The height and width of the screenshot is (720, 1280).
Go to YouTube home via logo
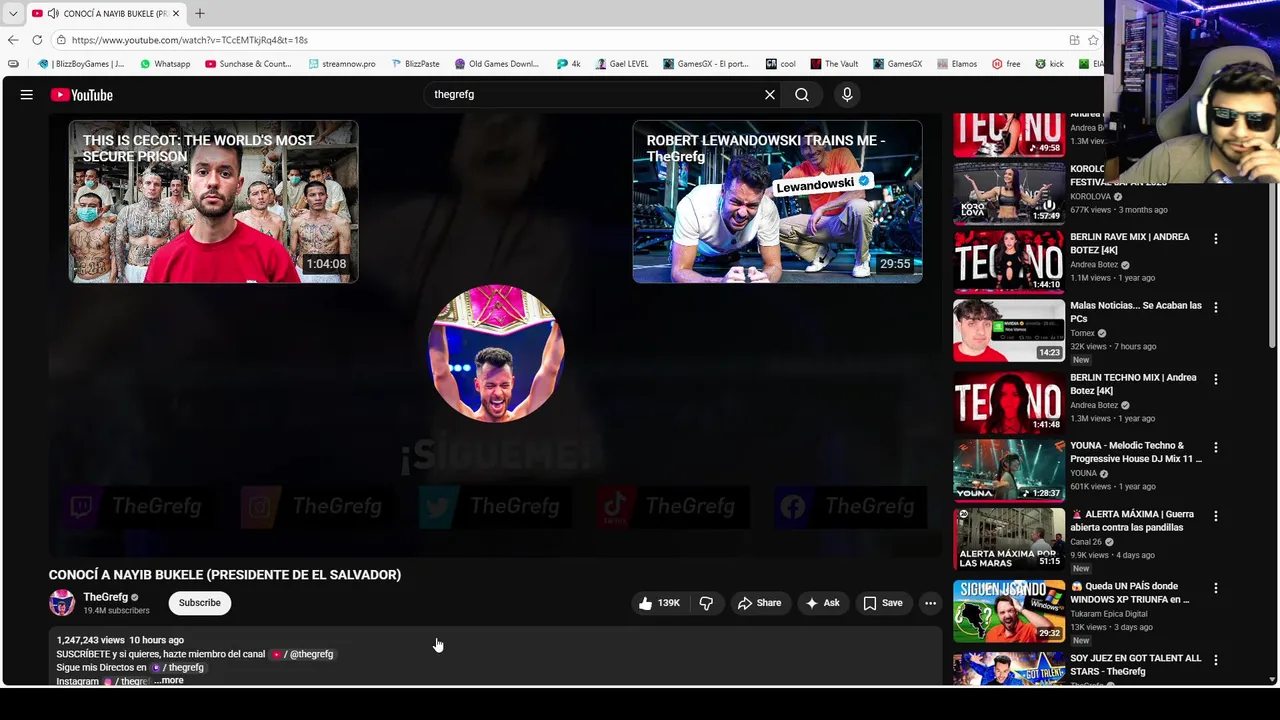82,95
